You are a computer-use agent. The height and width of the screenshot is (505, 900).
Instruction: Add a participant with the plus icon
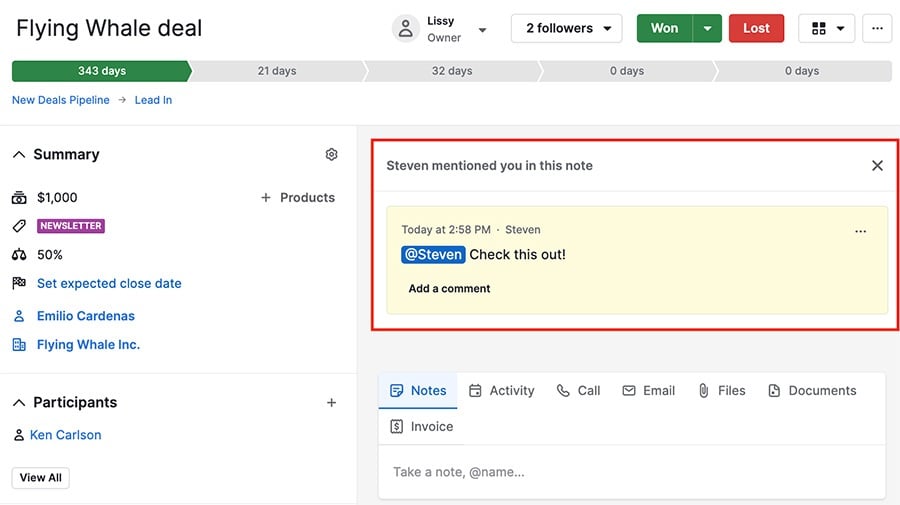331,403
